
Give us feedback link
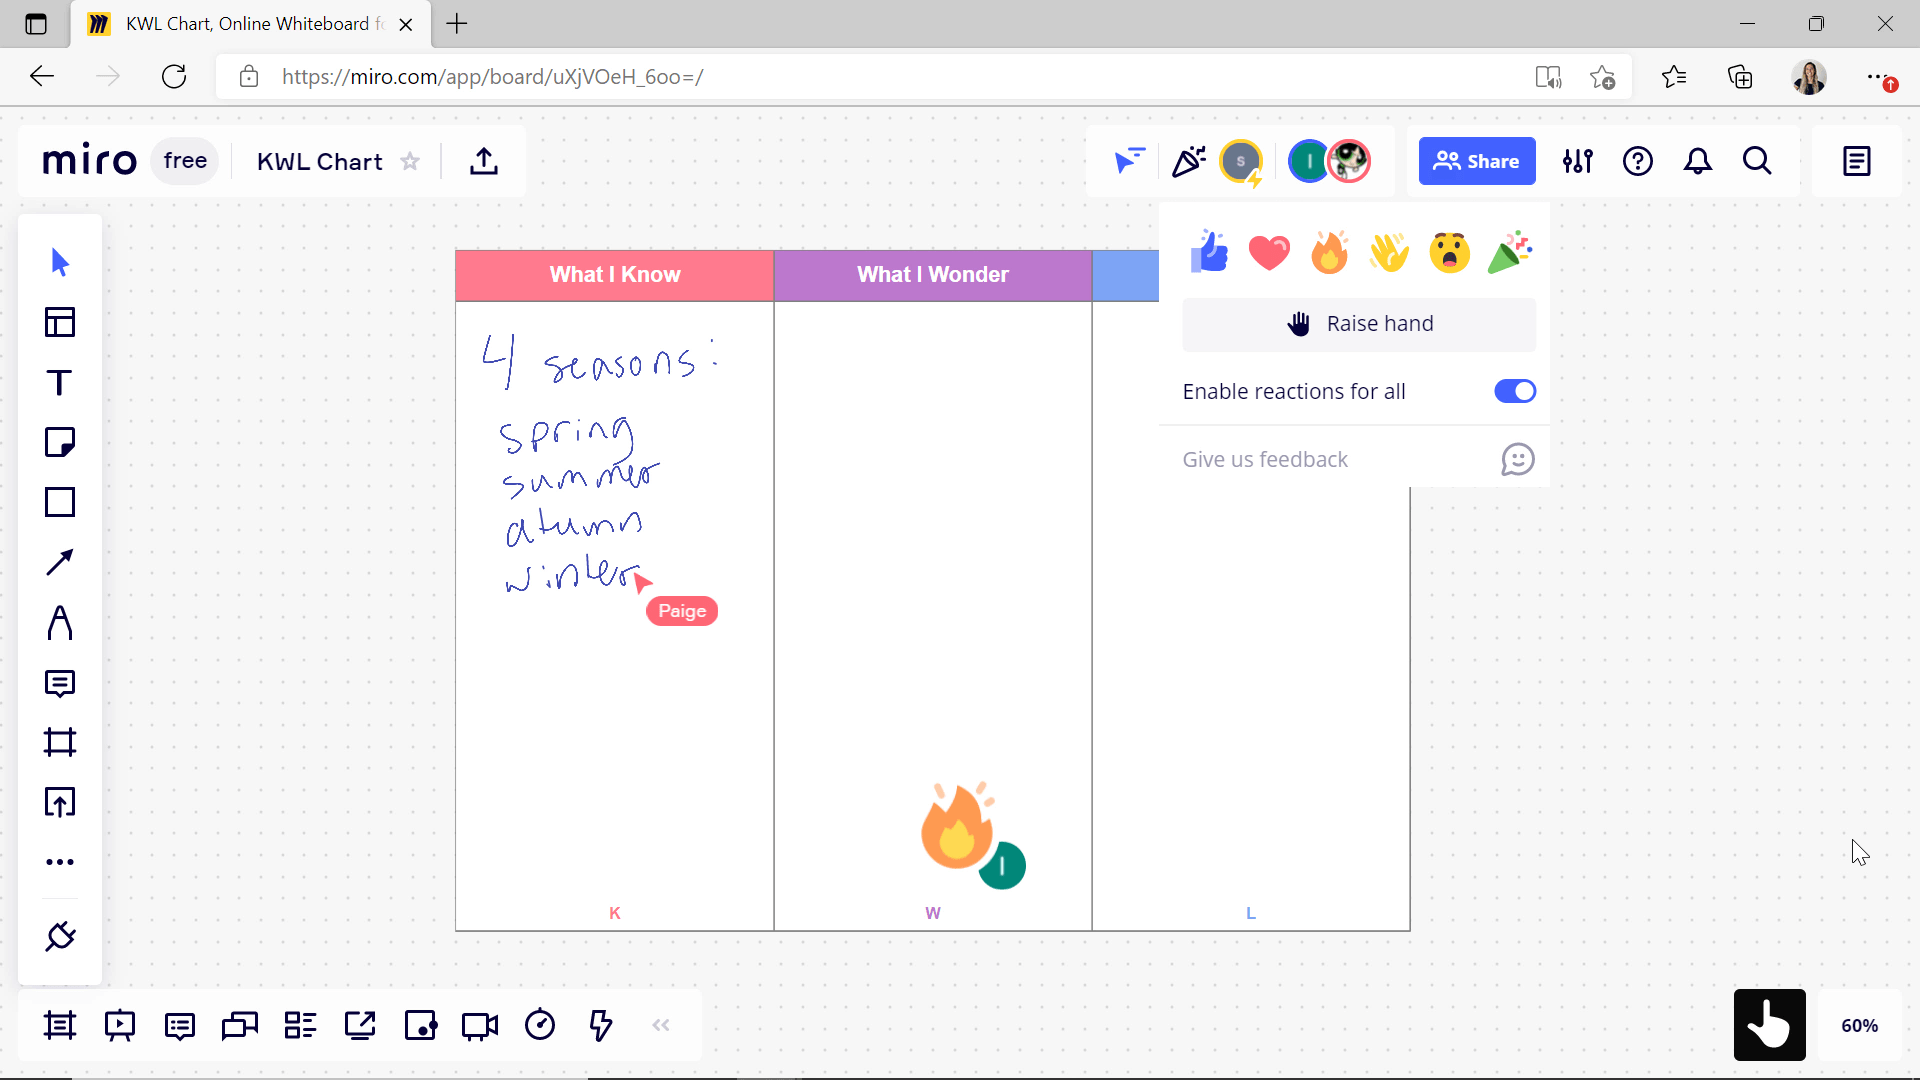1266,459
